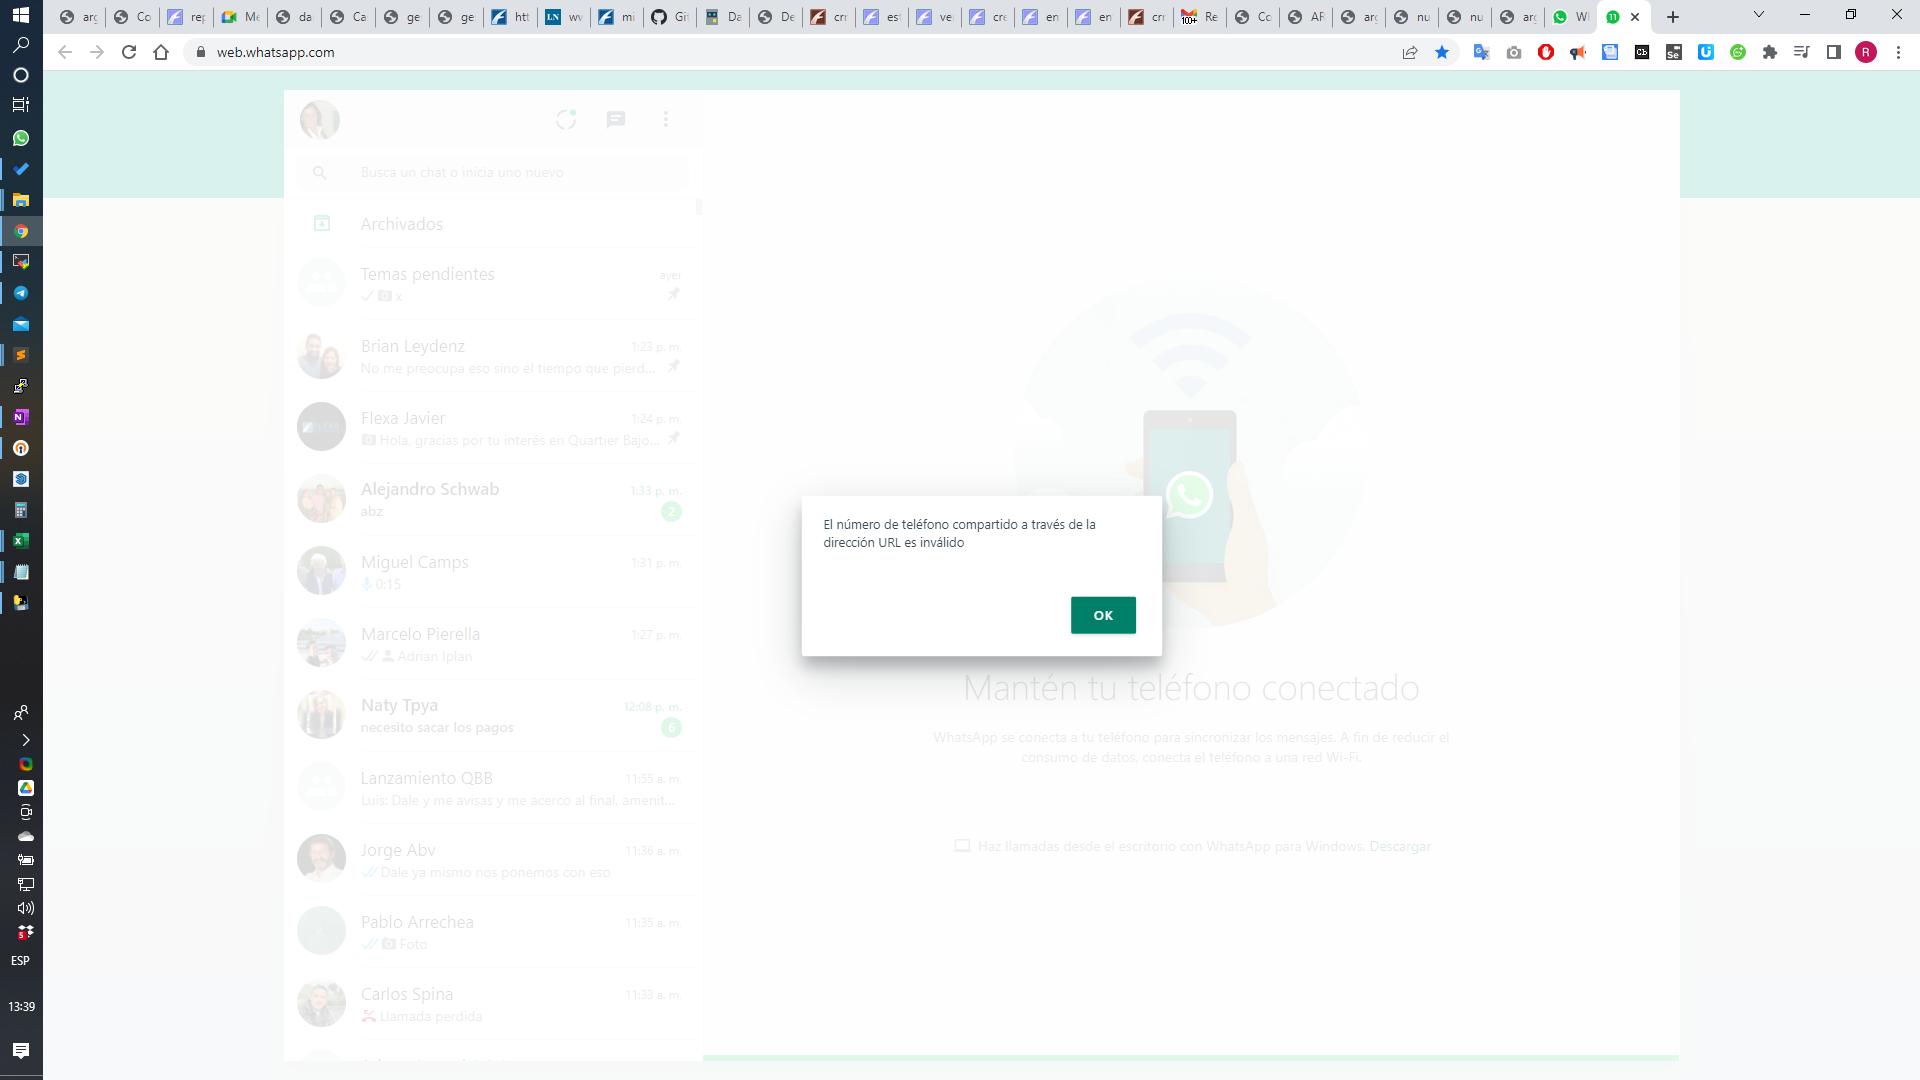
Task: Open OneNote from taskbar
Action: click(21, 417)
